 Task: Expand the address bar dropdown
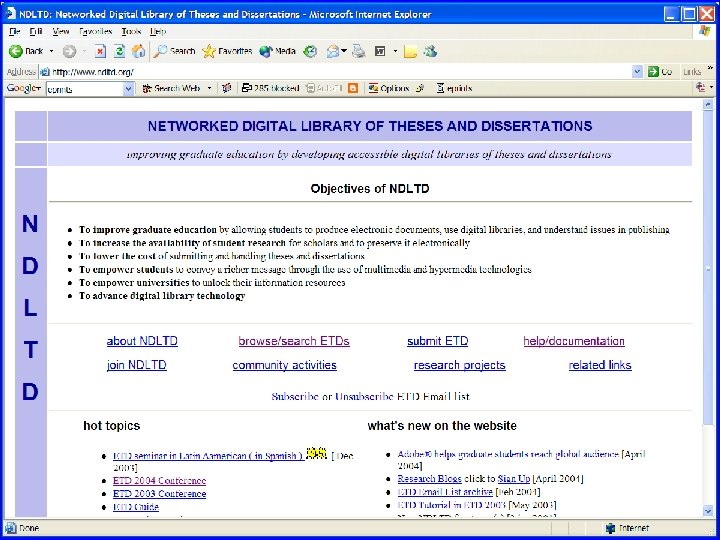(637, 72)
